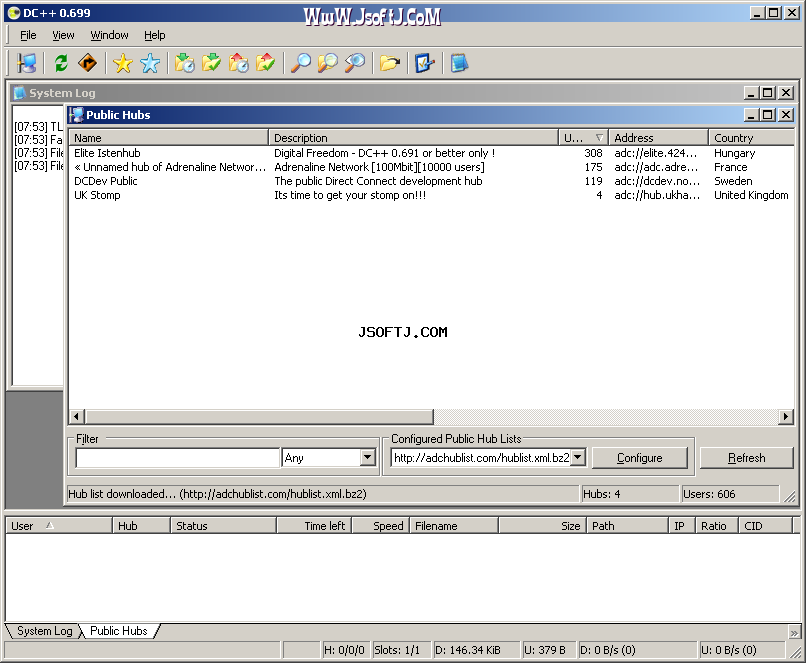Open the View menu
The image size is (806, 663).
[x=63, y=35]
